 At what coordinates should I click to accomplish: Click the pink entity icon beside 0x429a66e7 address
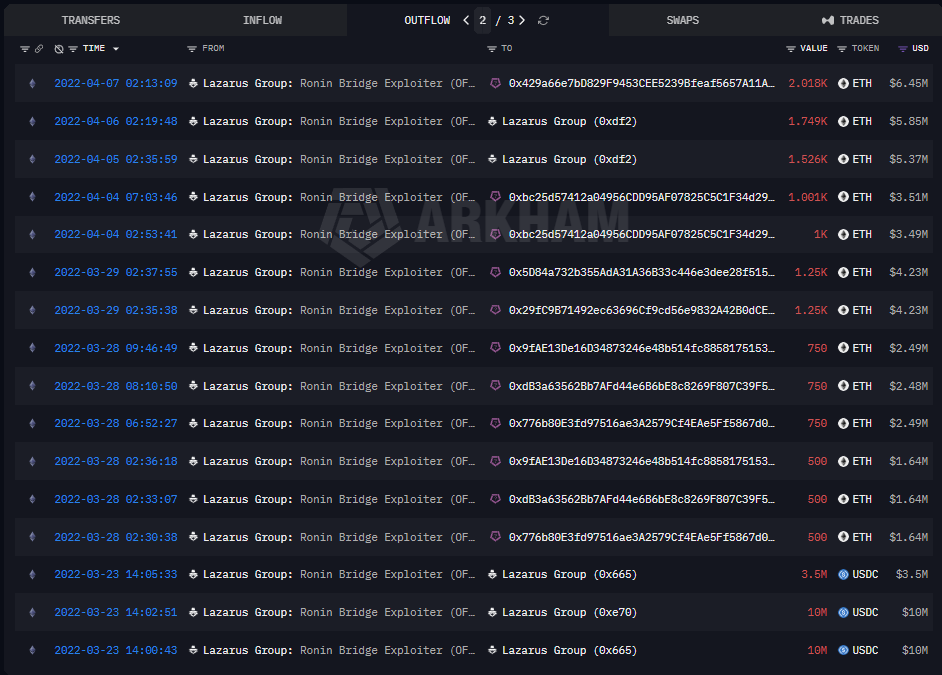[495, 83]
